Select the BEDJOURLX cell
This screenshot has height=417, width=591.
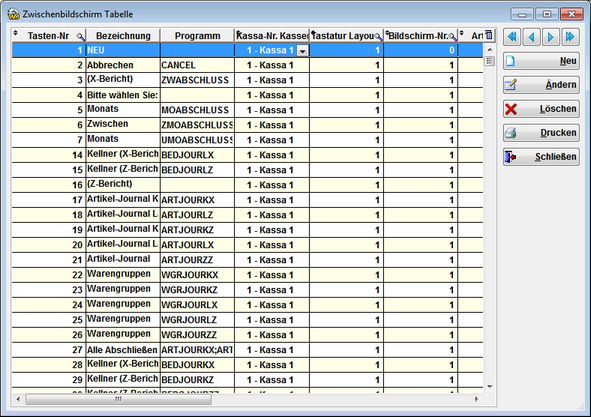click(x=197, y=155)
